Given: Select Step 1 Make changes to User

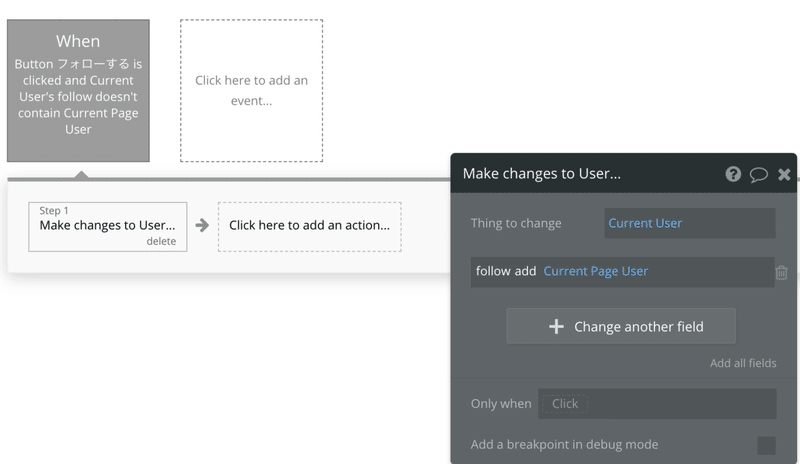Looking at the screenshot, I should pos(108,227).
